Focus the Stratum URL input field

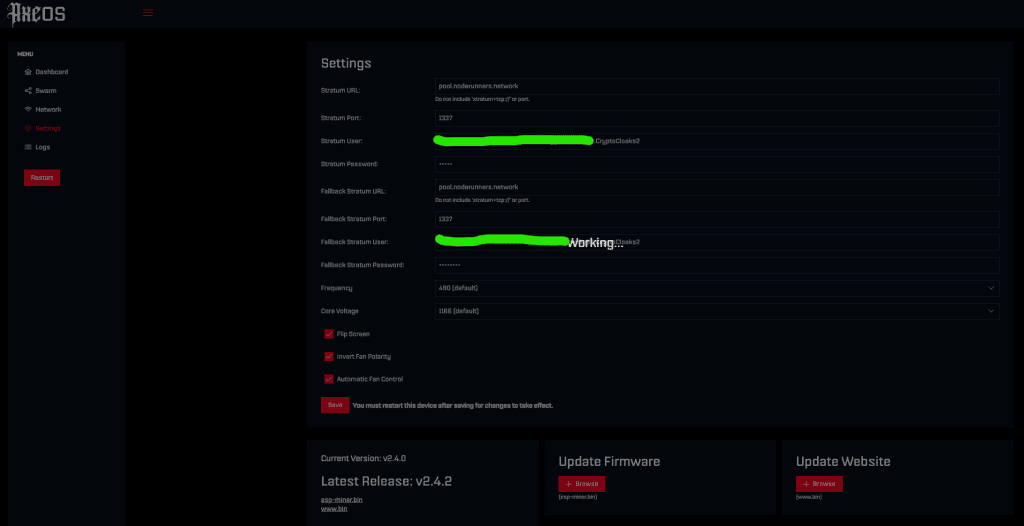coord(717,86)
